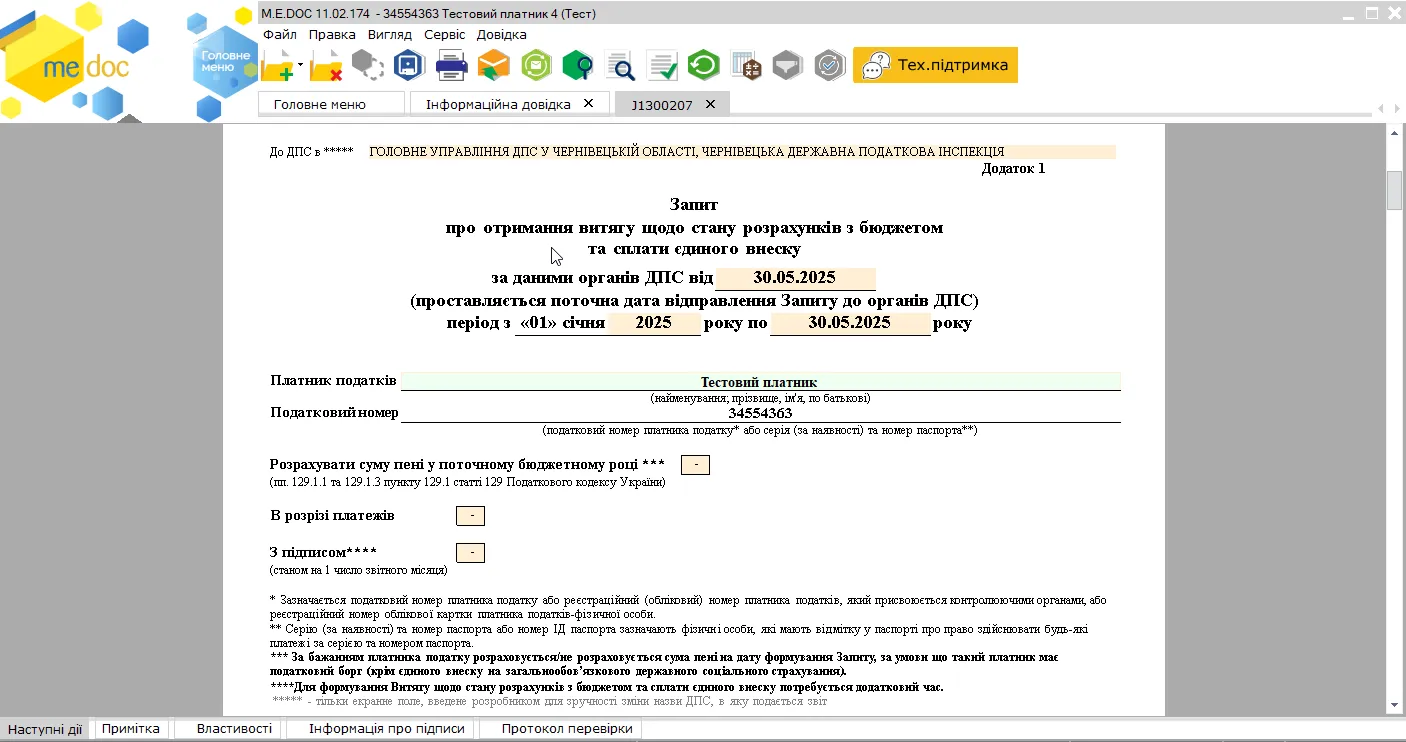1406x742 pixels.
Task: Click the table calculator icon
Action: tap(746, 67)
